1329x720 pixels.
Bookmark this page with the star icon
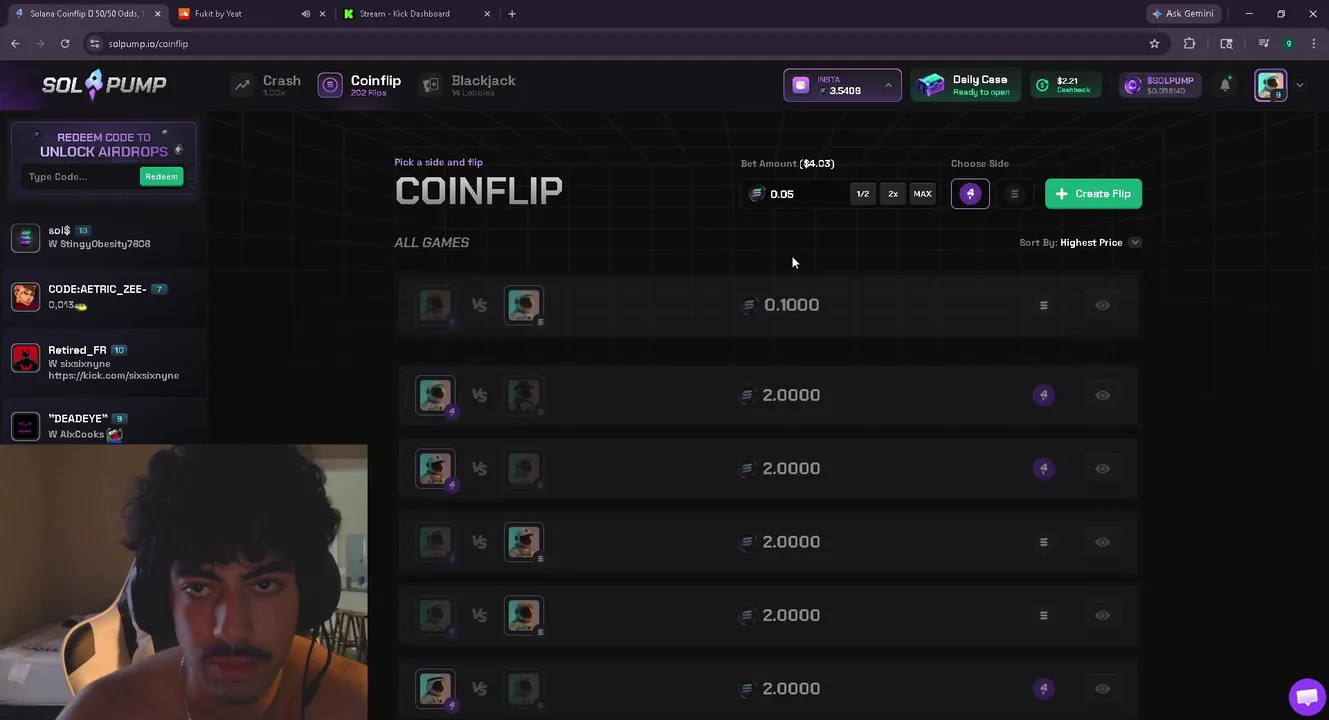tap(1154, 44)
